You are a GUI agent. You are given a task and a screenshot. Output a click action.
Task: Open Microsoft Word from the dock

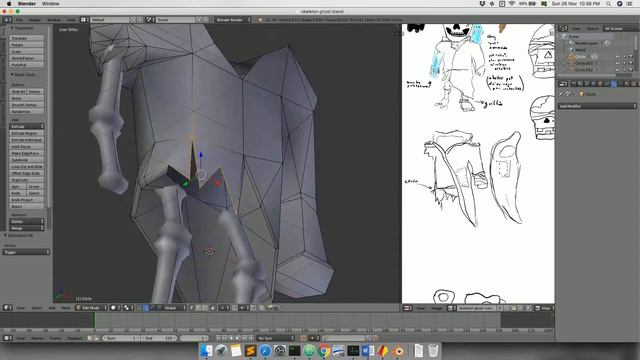(368, 351)
